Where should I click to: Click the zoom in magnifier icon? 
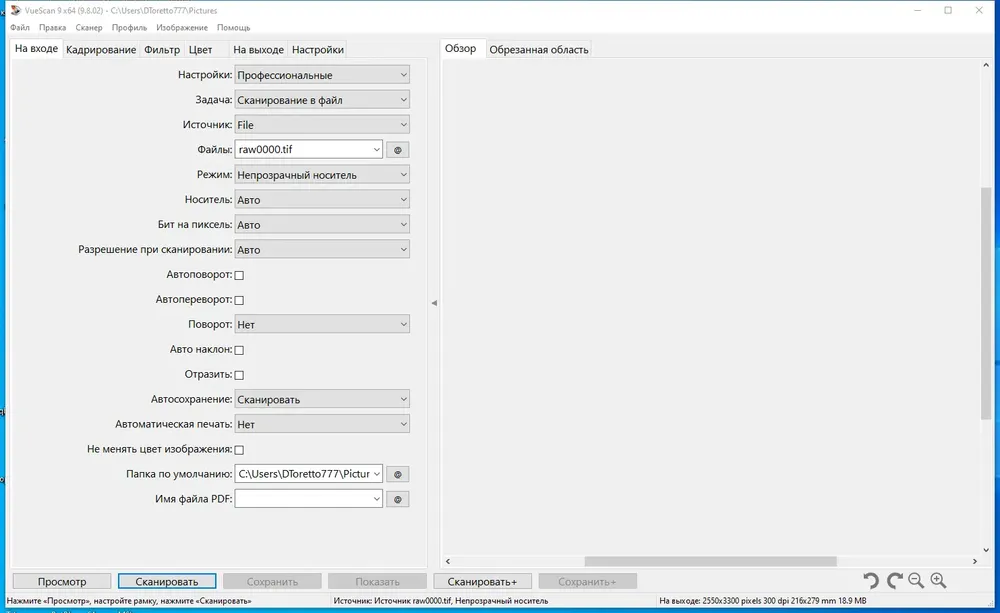click(x=938, y=580)
